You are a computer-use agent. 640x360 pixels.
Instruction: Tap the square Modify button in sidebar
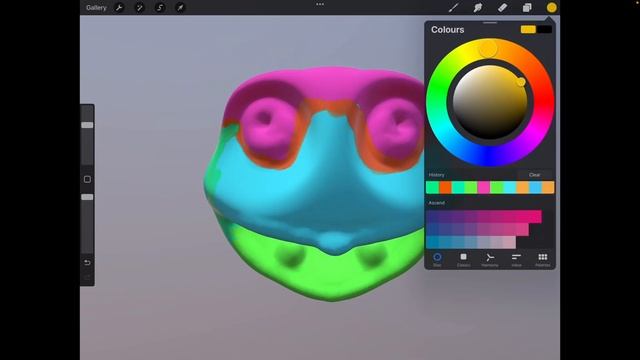[x=87, y=179]
